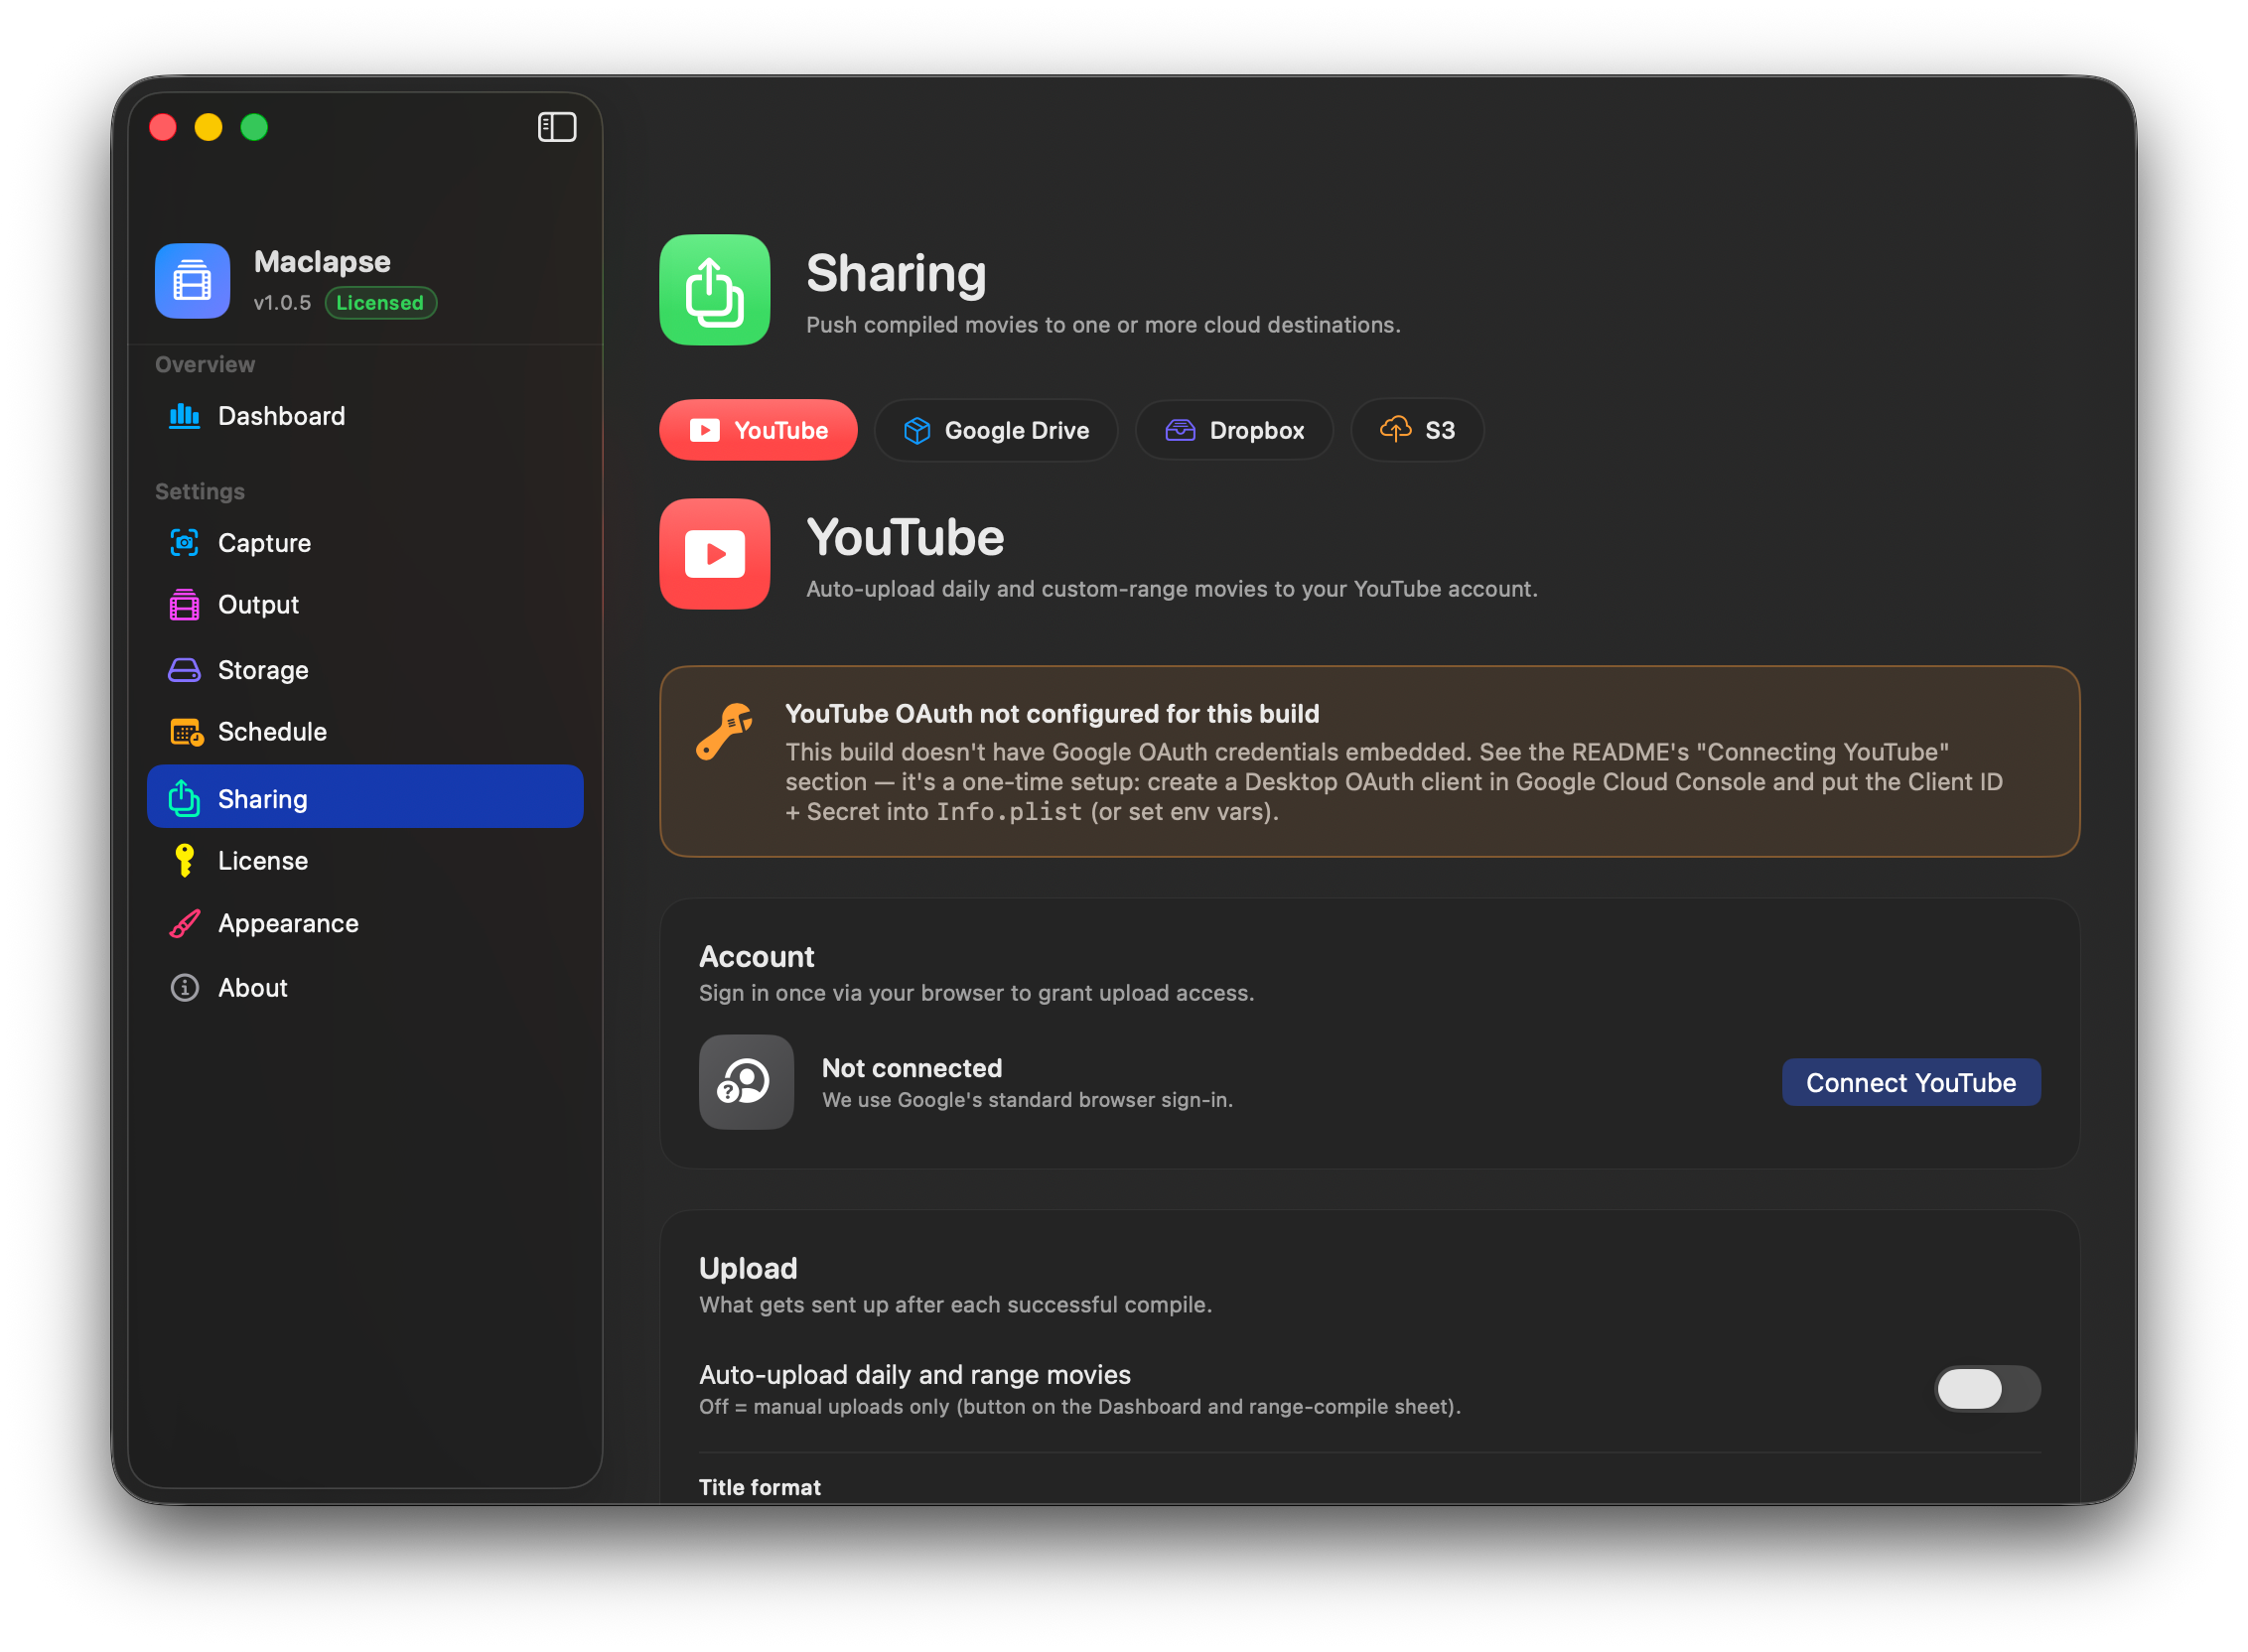2248x1652 pixels.
Task: Enable Auto-upload daily and range movies
Action: click(1986, 1389)
